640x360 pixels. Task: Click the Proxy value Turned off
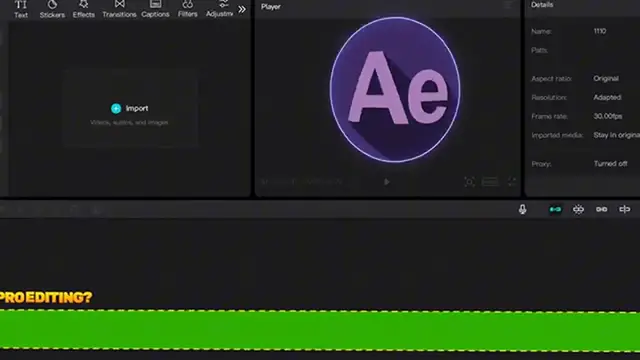click(610, 164)
